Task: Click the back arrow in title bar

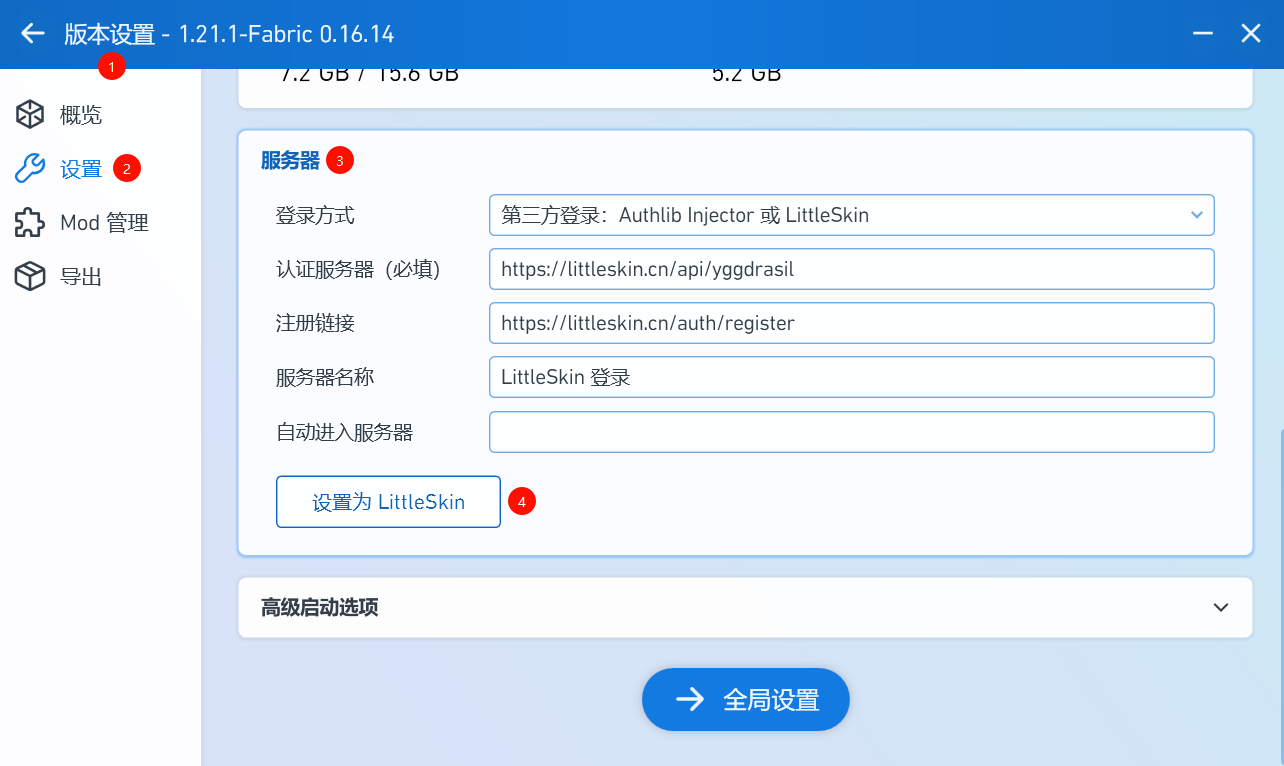Action: coord(33,34)
